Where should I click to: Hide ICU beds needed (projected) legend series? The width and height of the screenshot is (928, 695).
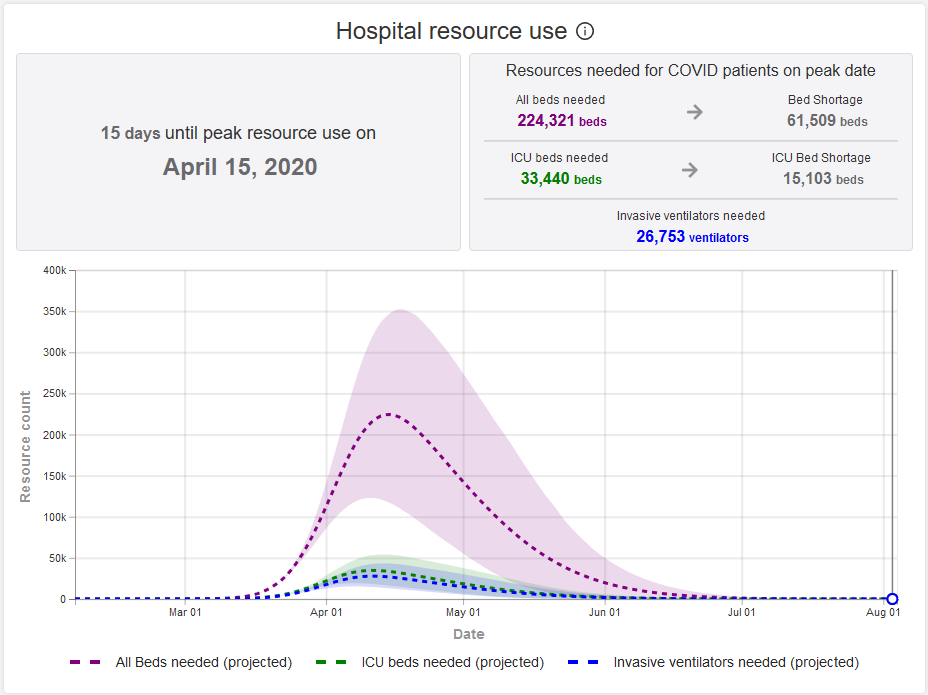[x=430, y=662]
